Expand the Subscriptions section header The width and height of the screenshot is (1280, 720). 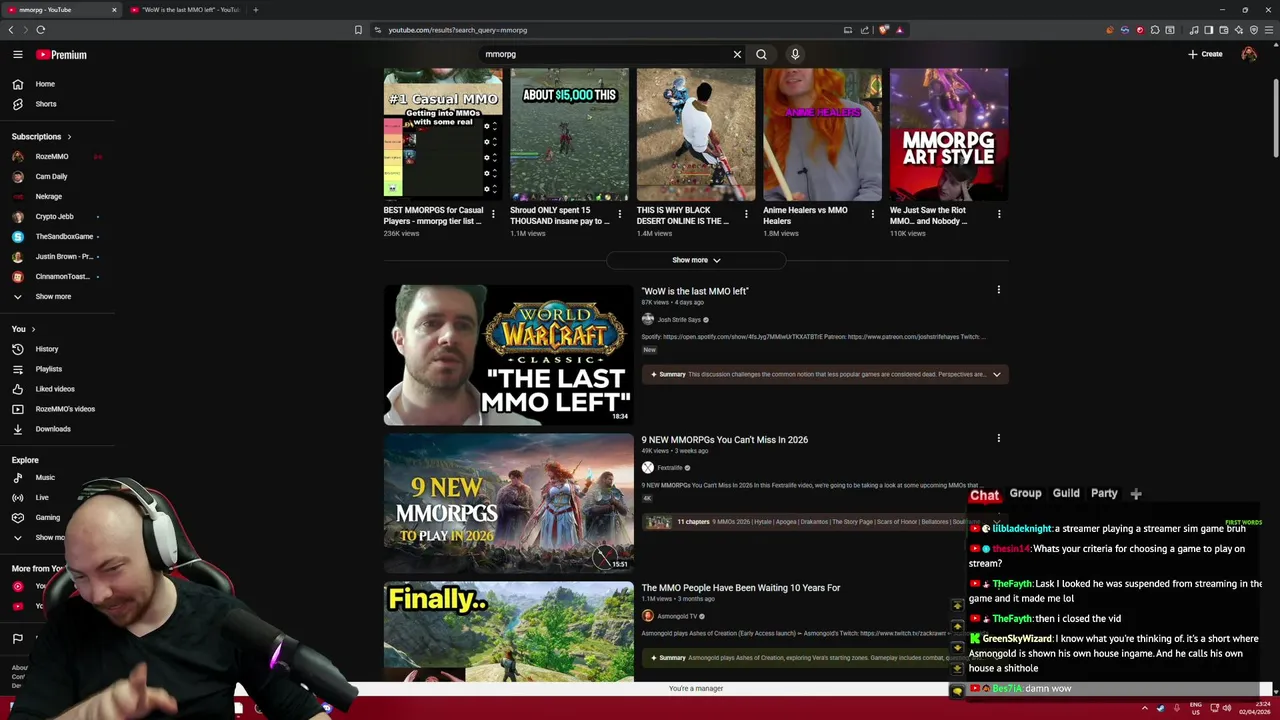41,137
